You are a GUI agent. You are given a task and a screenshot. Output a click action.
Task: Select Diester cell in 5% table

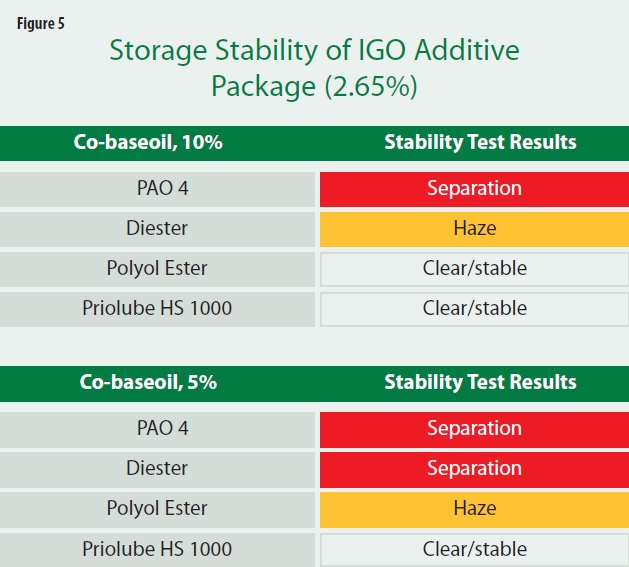point(157,469)
